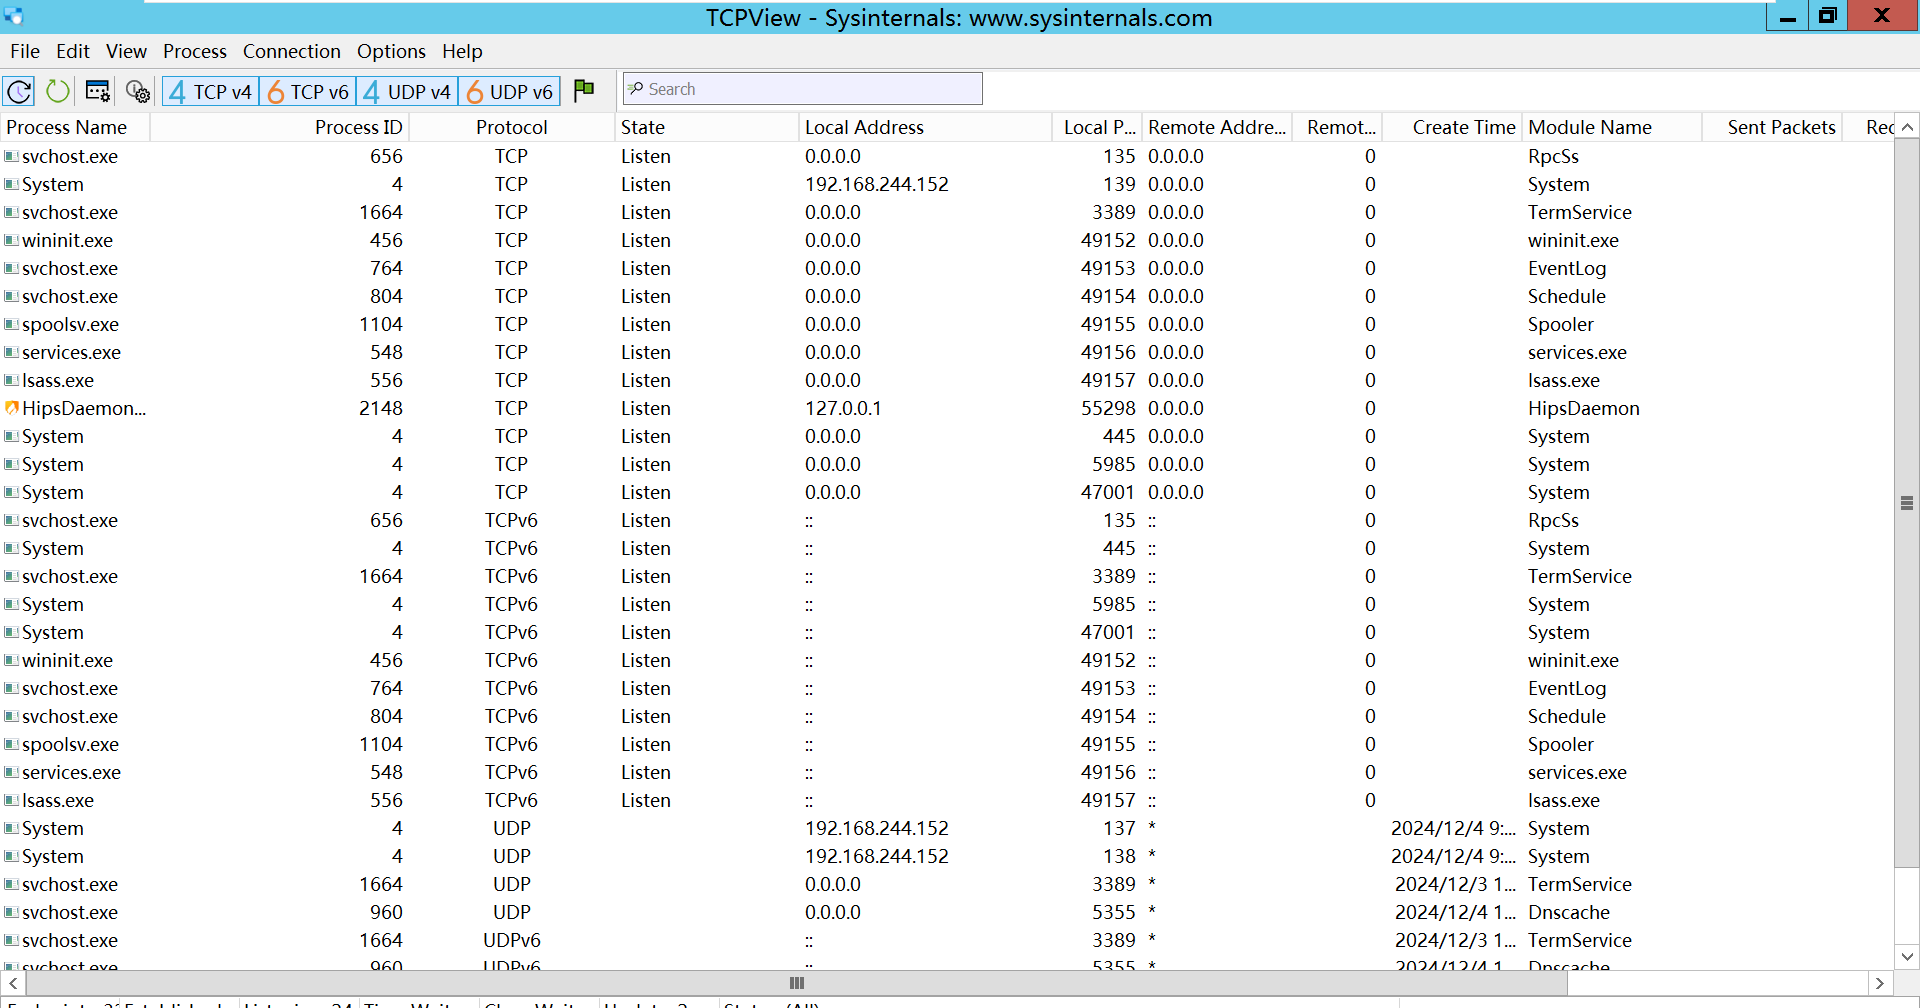Click local port 137 cell
The height and width of the screenshot is (1008, 1920).
(x=1119, y=828)
